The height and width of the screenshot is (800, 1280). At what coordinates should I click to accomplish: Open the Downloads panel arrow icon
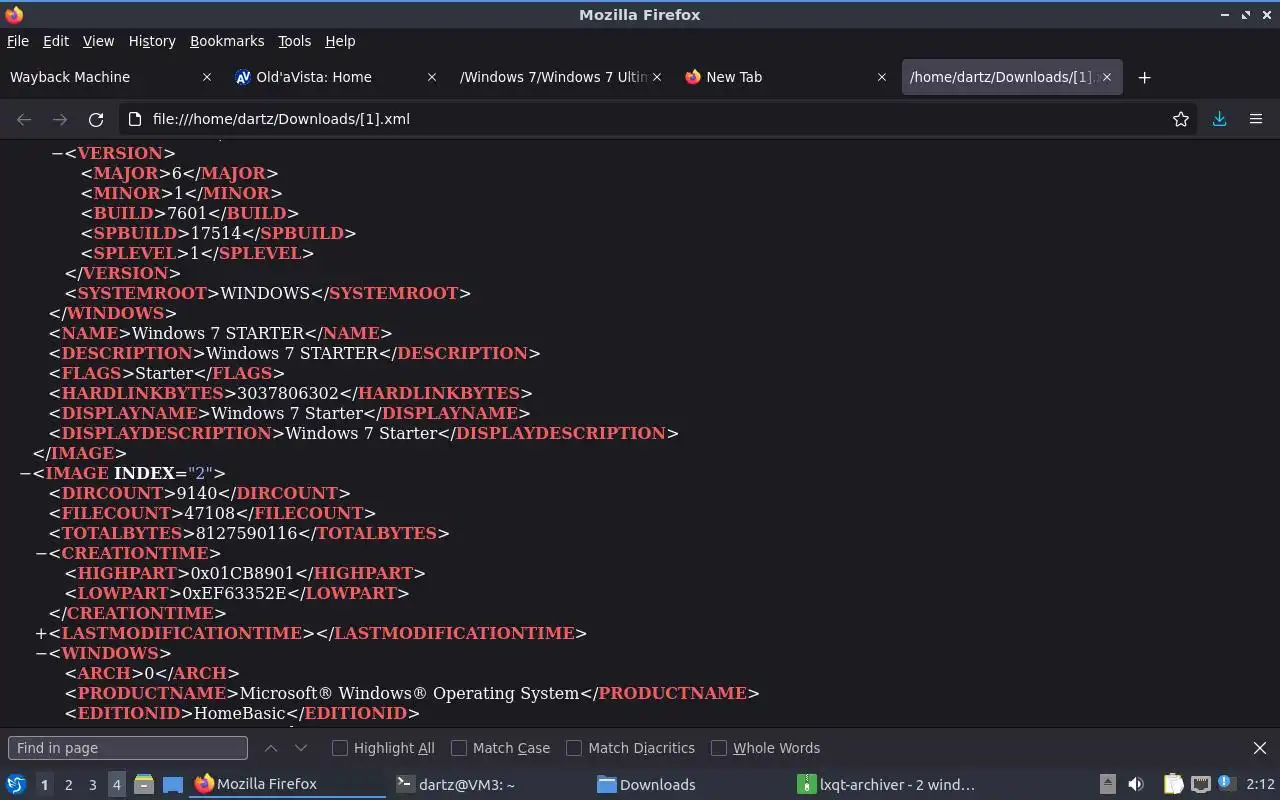point(1219,119)
